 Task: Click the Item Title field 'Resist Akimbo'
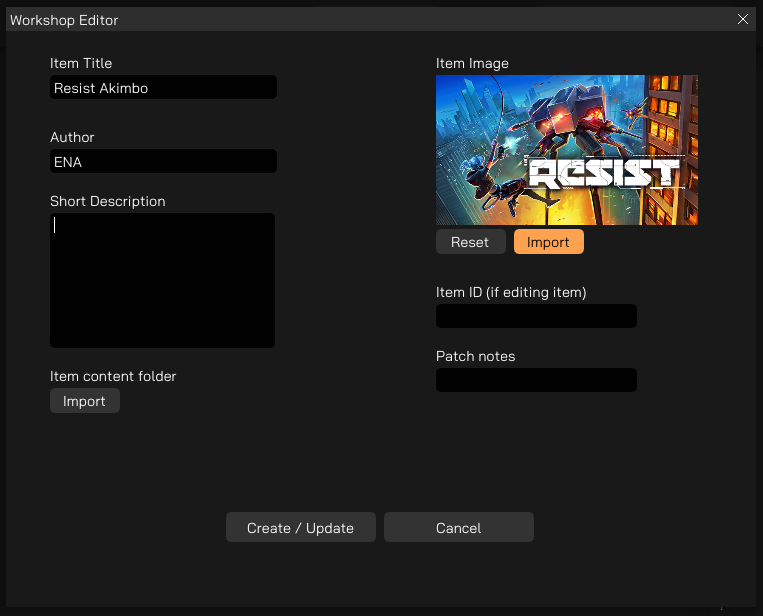[x=164, y=87]
